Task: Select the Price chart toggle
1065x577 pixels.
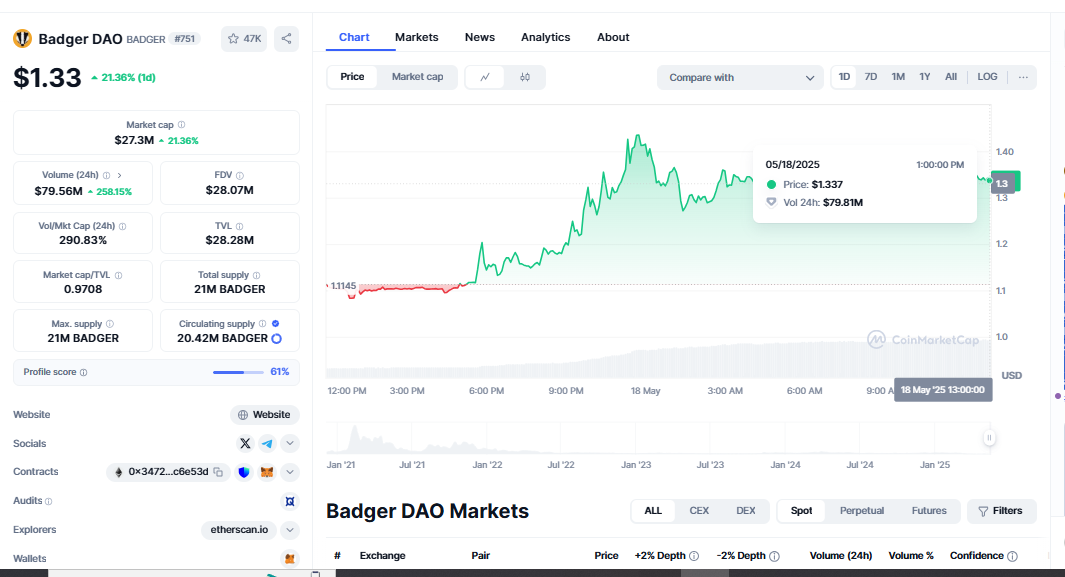Action: click(352, 77)
